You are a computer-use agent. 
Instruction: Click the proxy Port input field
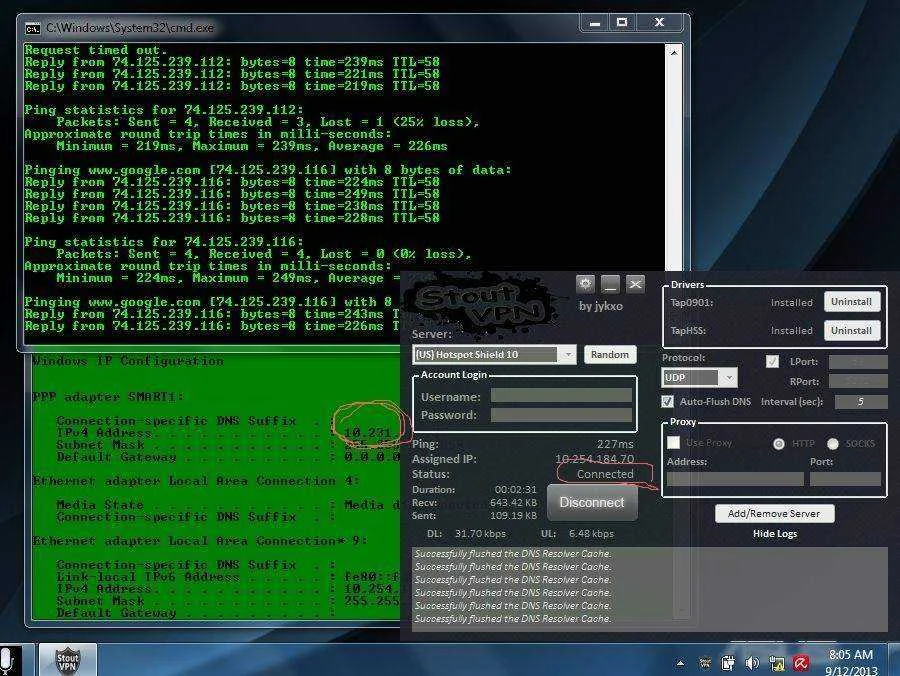coord(845,479)
